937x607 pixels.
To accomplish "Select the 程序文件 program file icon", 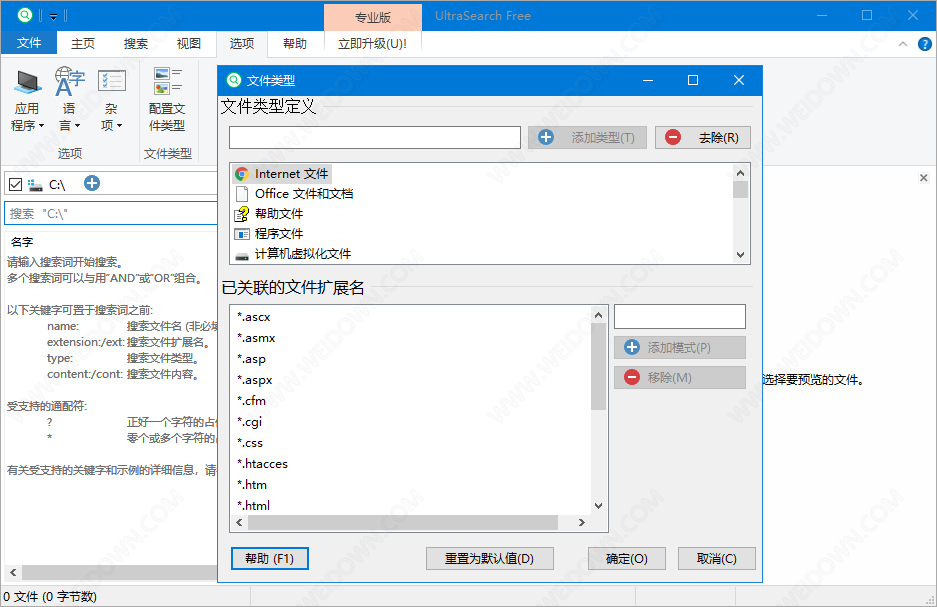I will point(241,234).
